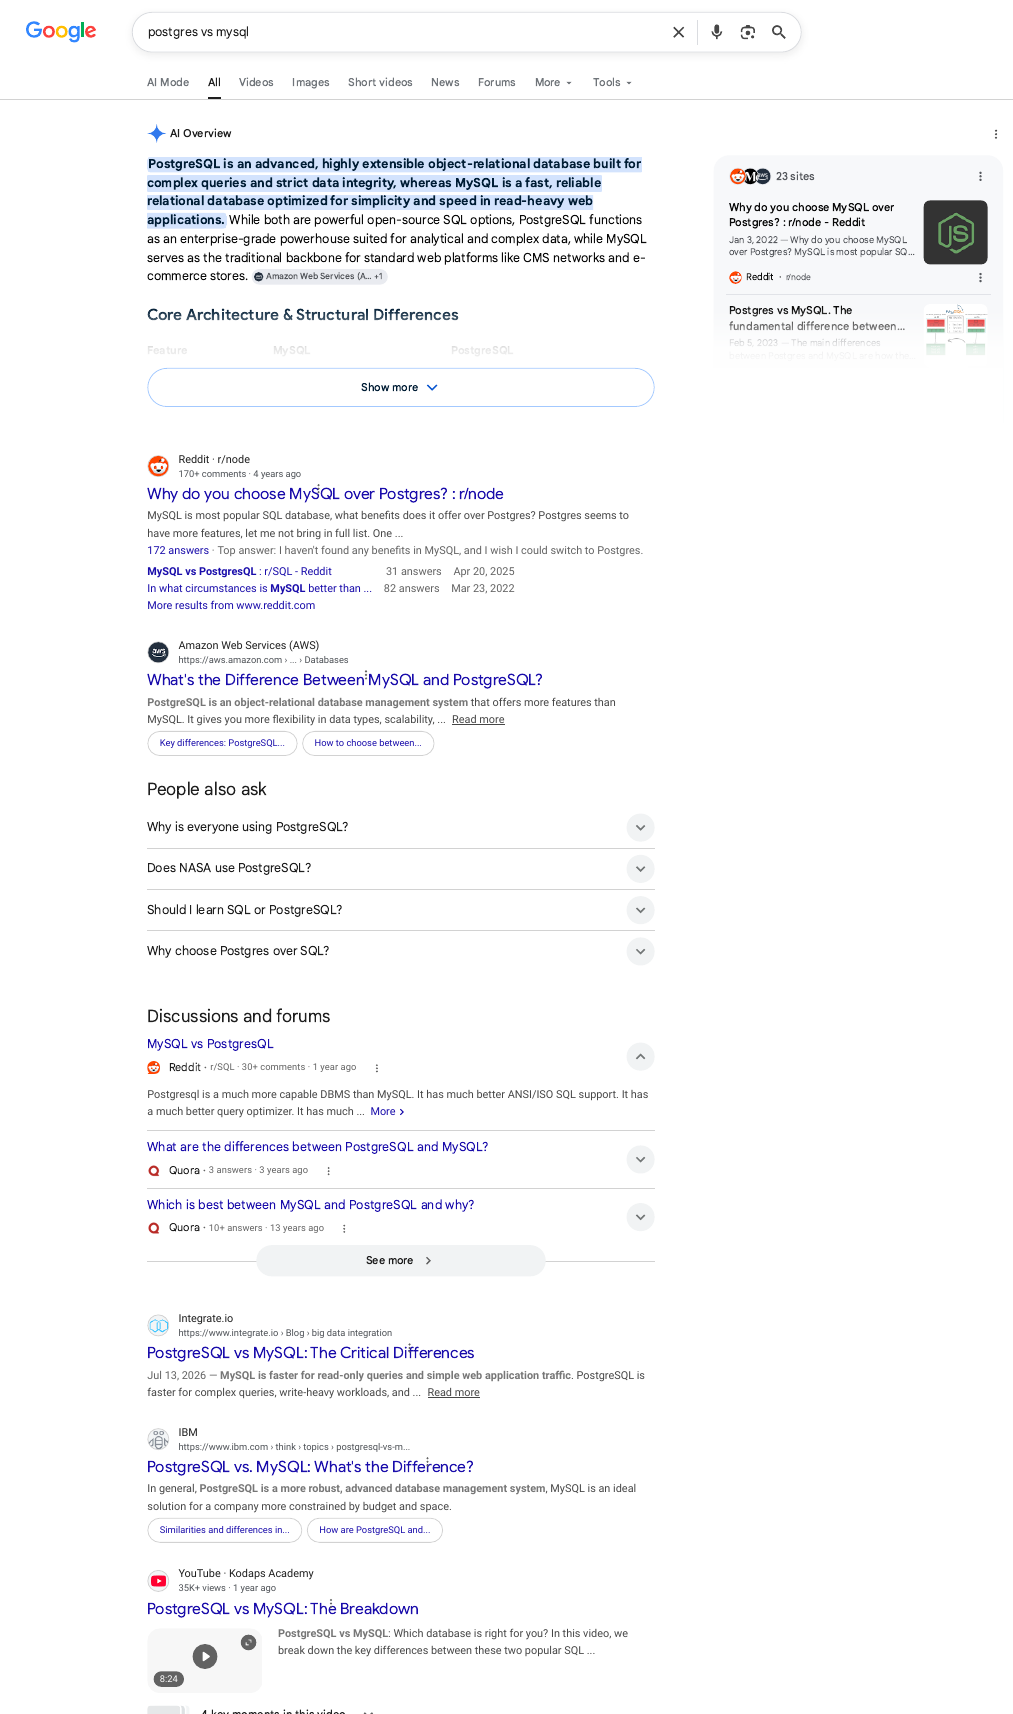1013x1714 pixels.
Task: Open the Tools dropdown
Action: pyautogui.click(x=612, y=82)
